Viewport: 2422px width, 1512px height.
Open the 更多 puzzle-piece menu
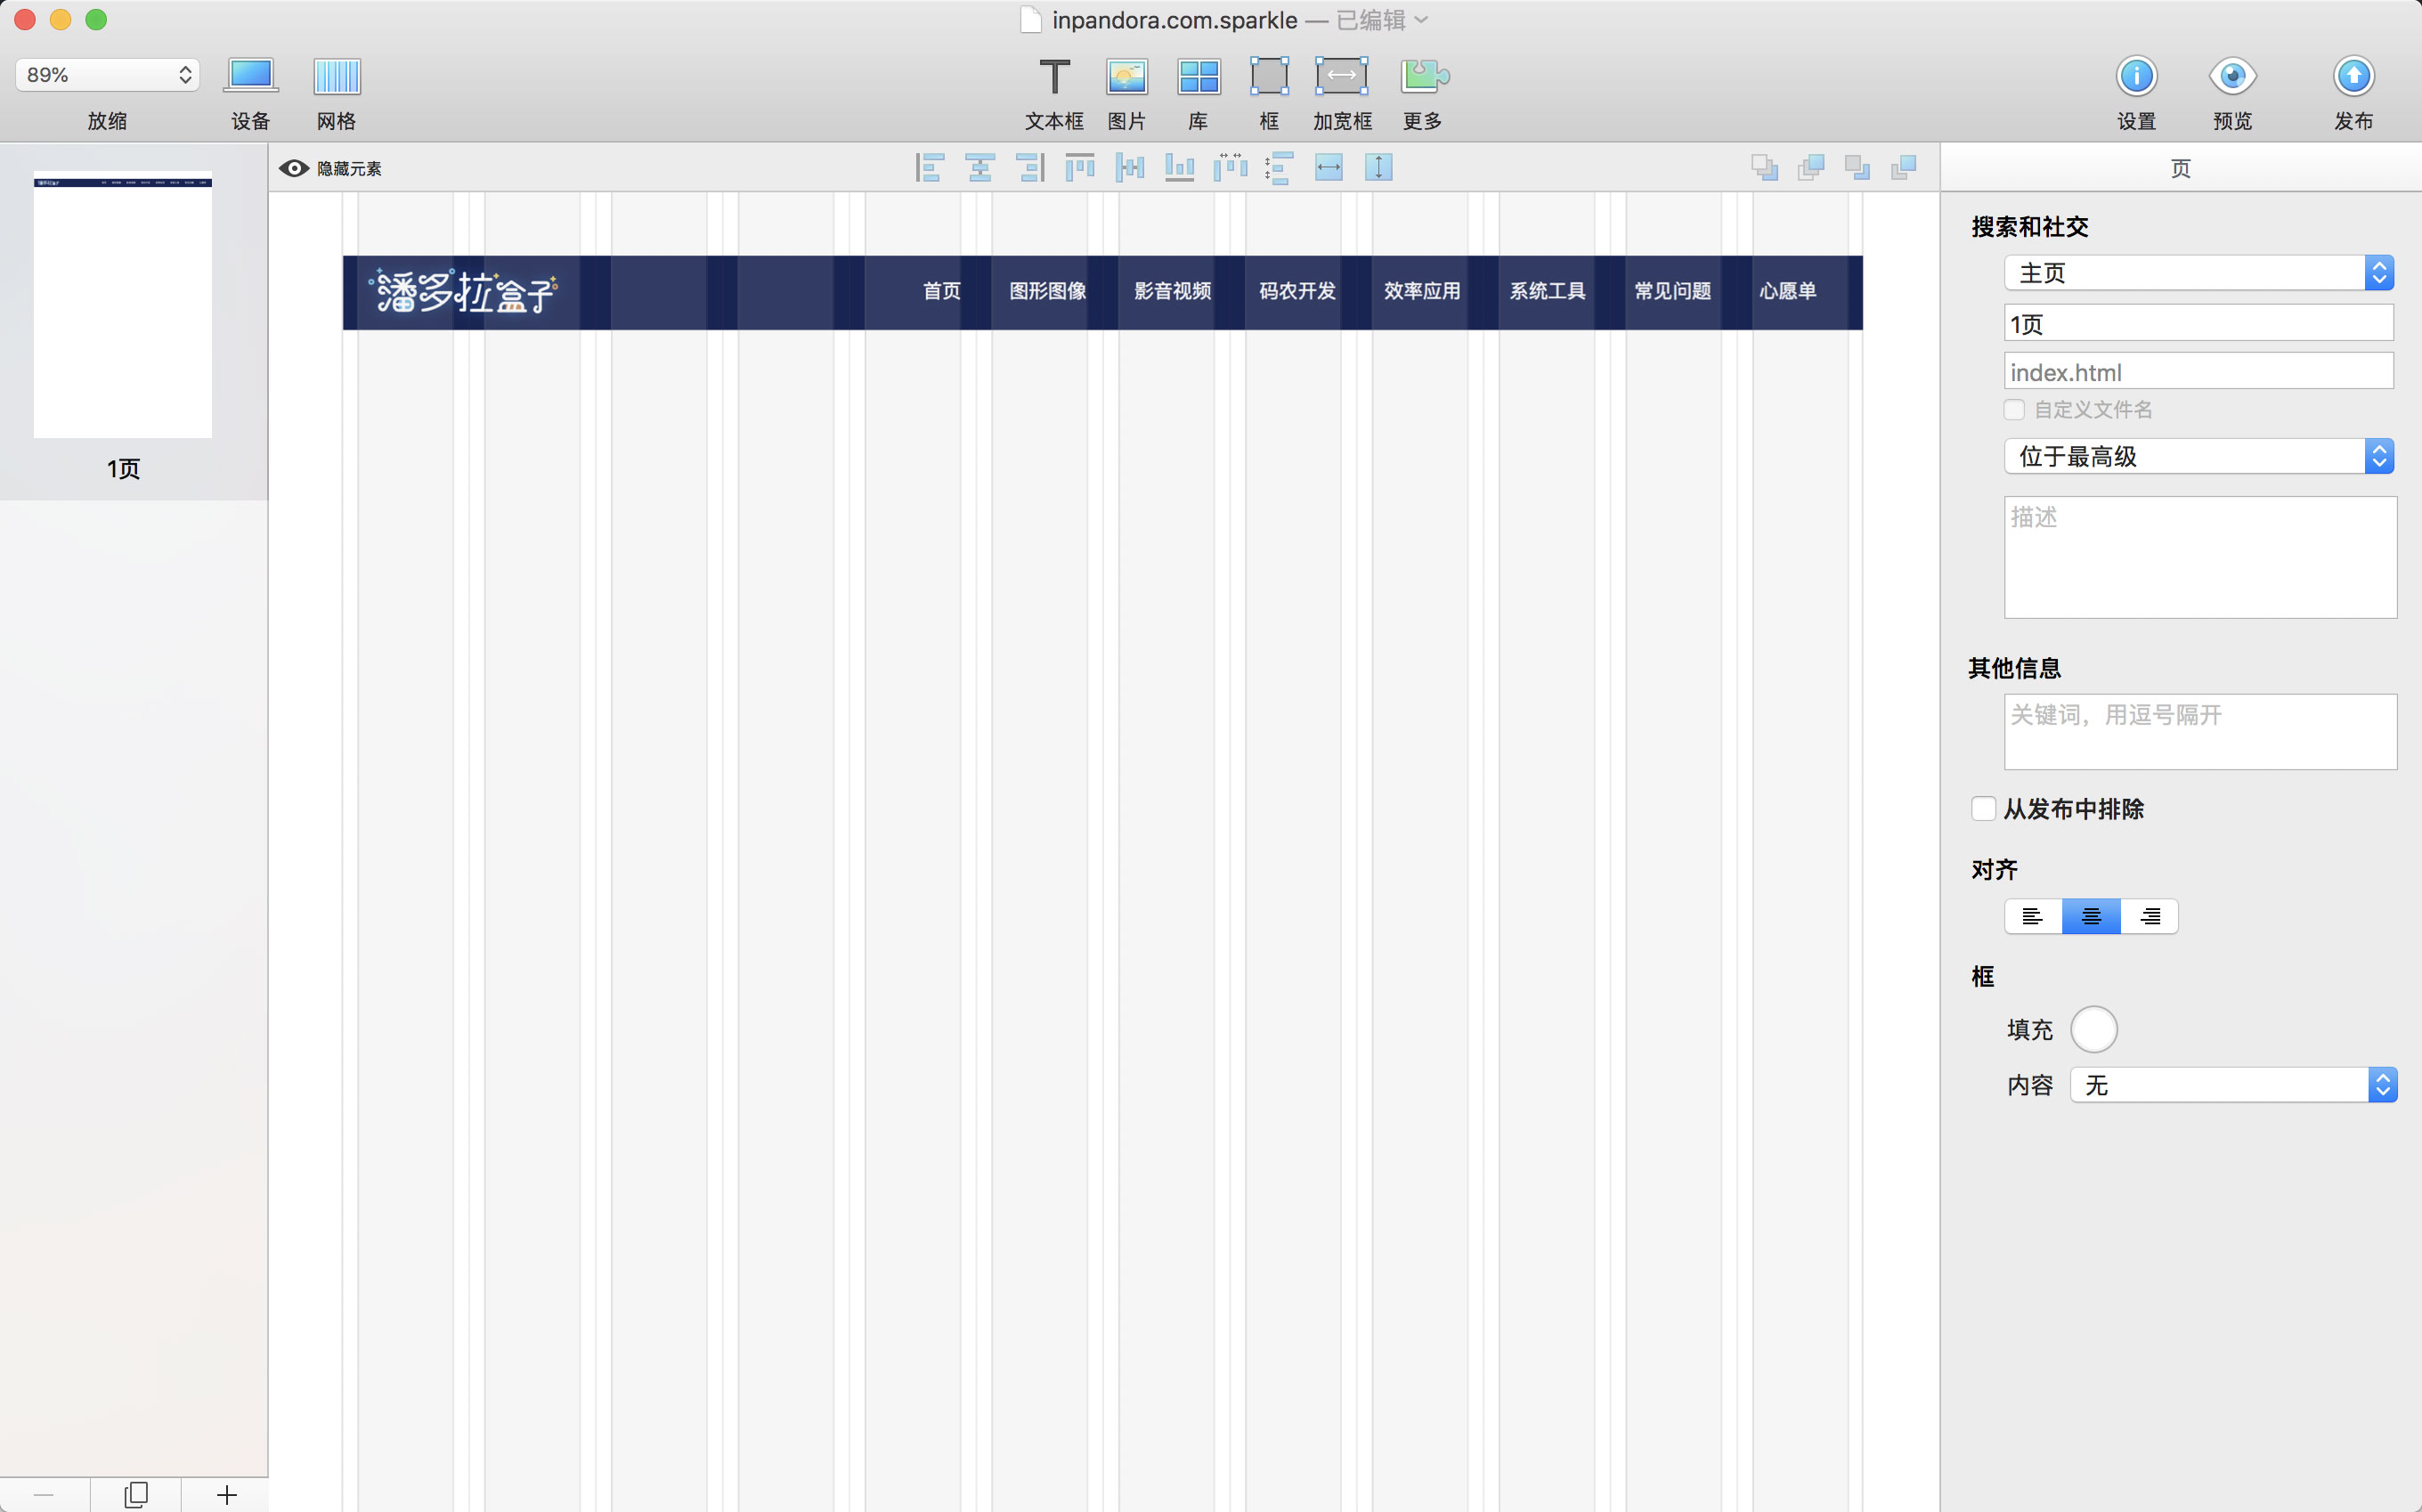coord(1423,77)
